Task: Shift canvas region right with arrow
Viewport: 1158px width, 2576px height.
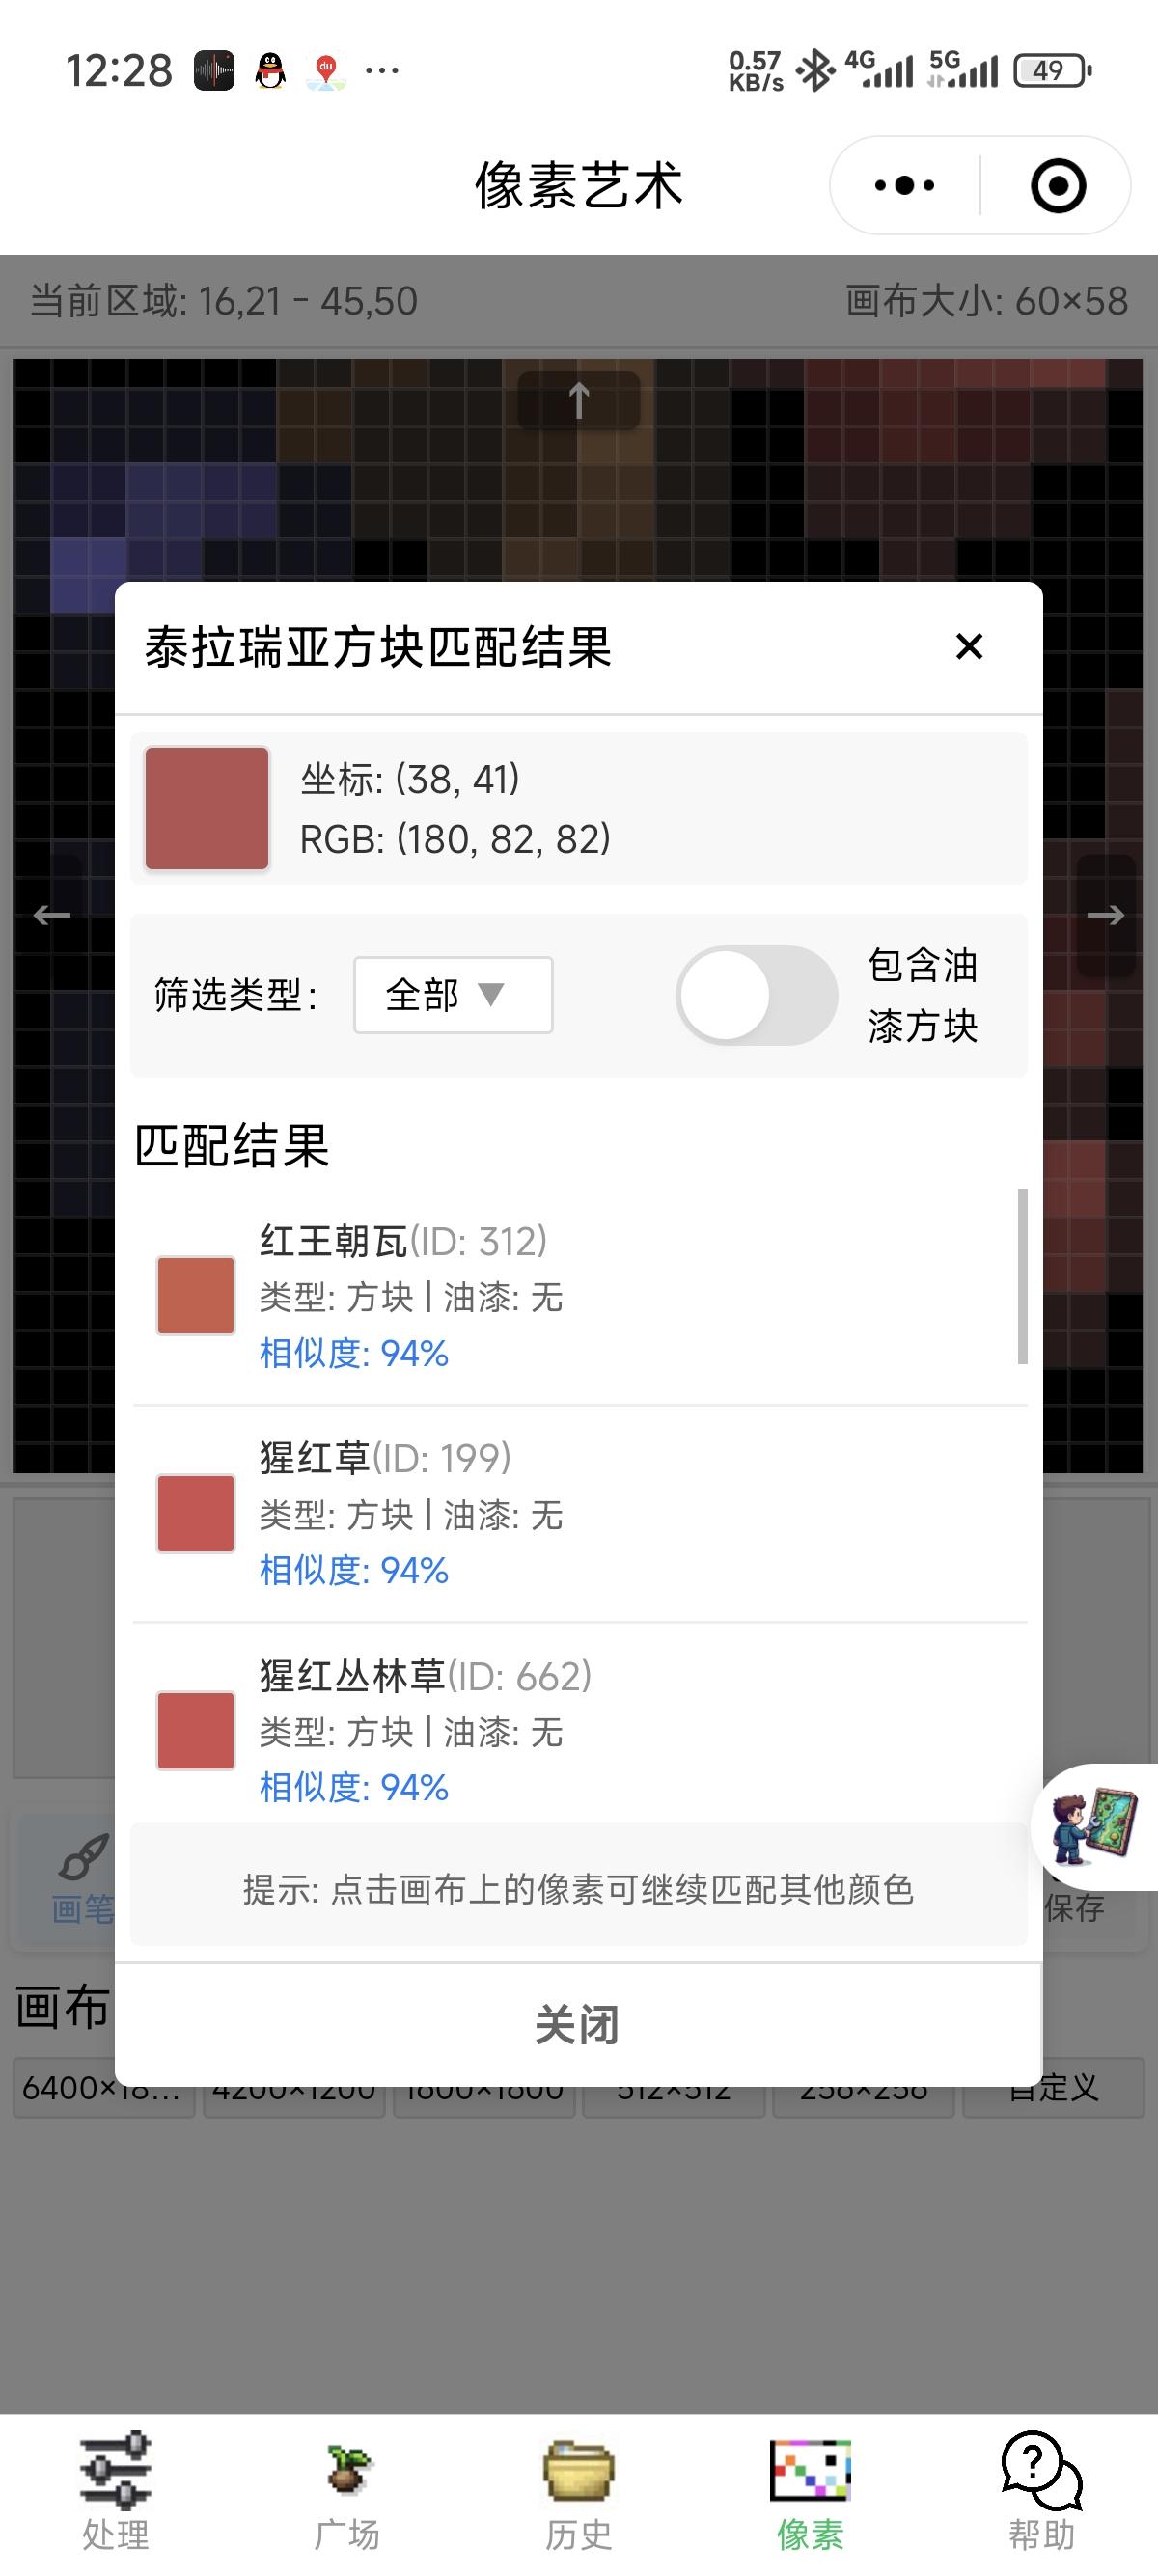Action: 1105,915
